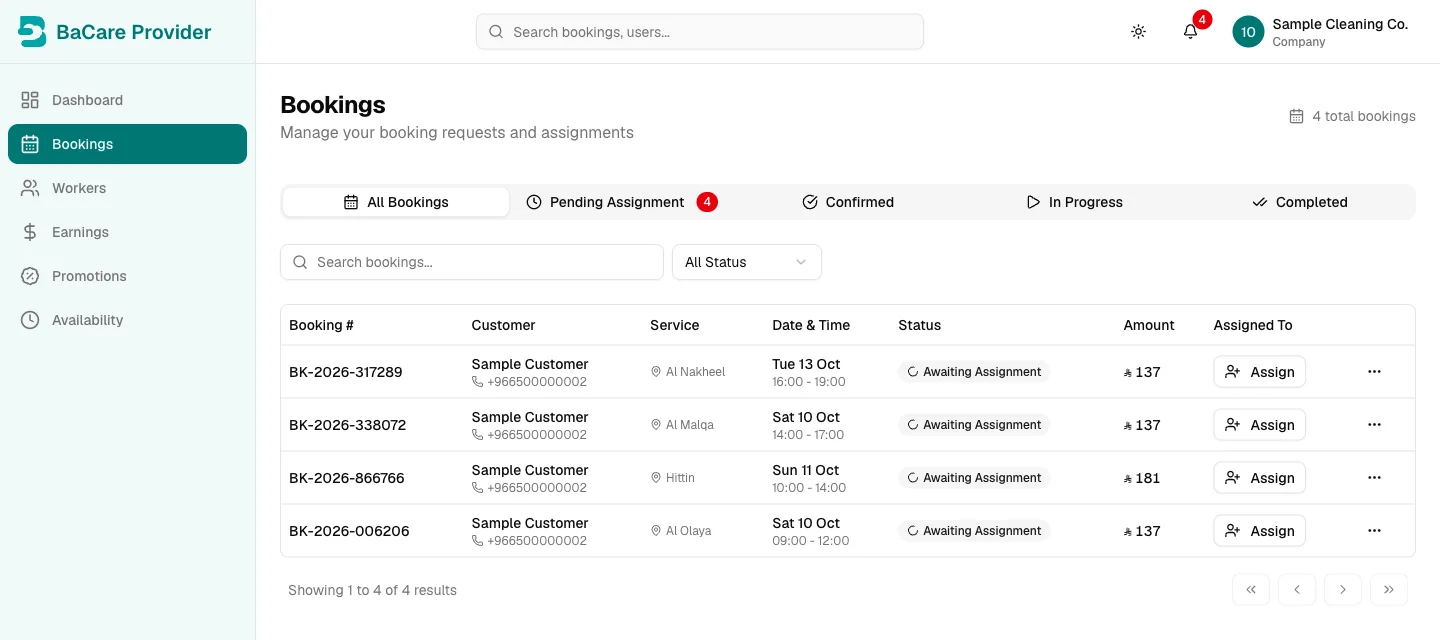Click the amount 181 cell
1440x640 pixels.
pyautogui.click(x=1142, y=478)
